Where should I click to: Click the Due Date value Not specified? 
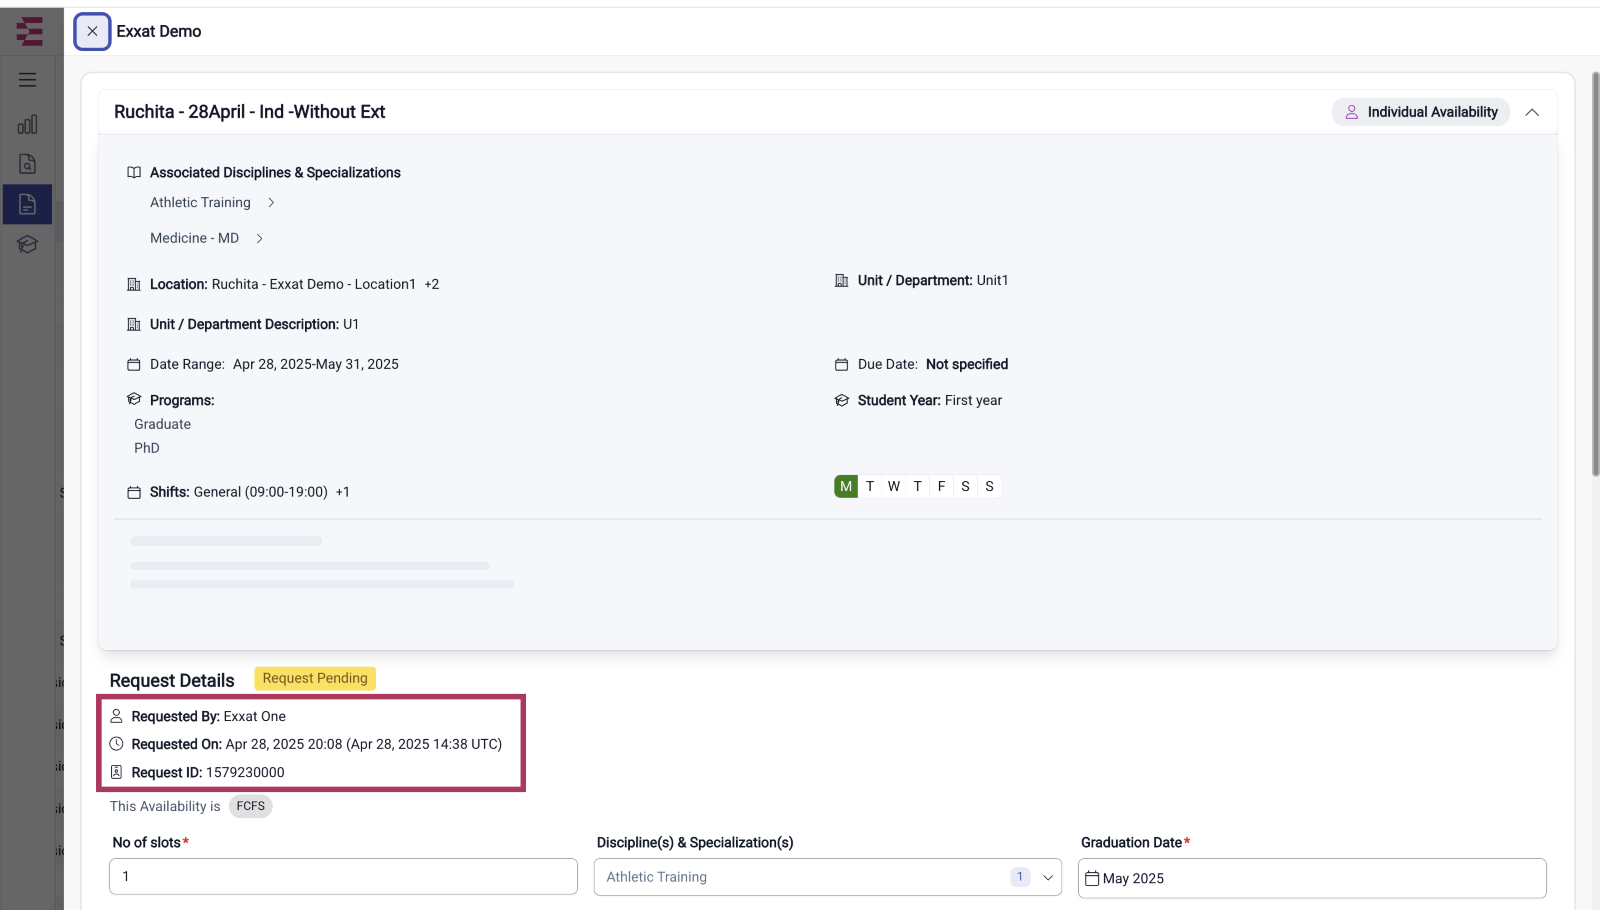(x=967, y=365)
